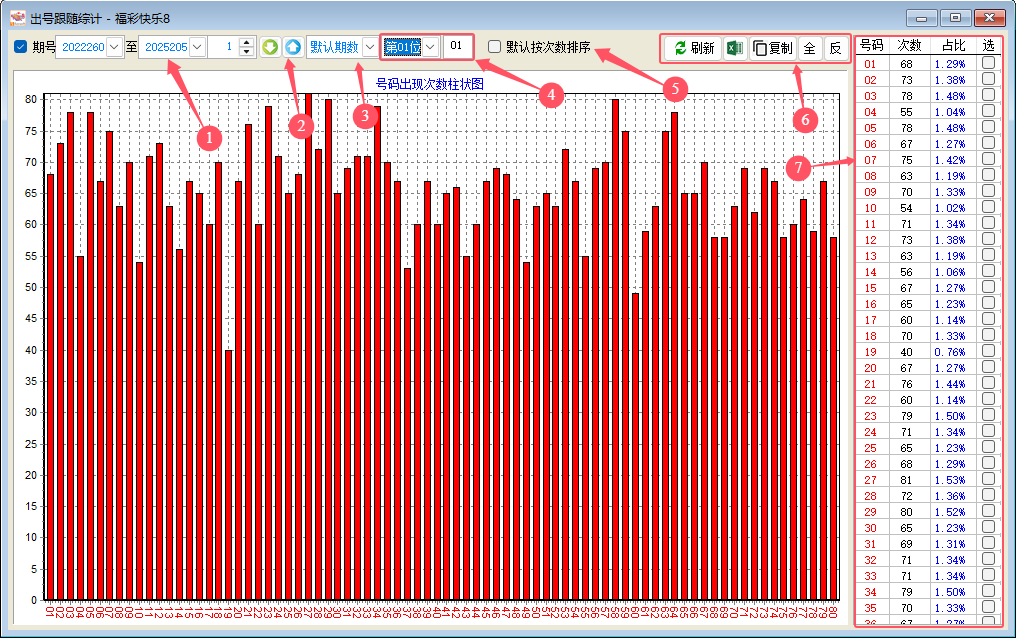Check the select box for number 01
Image resolution: width=1016 pixels, height=638 pixels.
click(x=988, y=64)
